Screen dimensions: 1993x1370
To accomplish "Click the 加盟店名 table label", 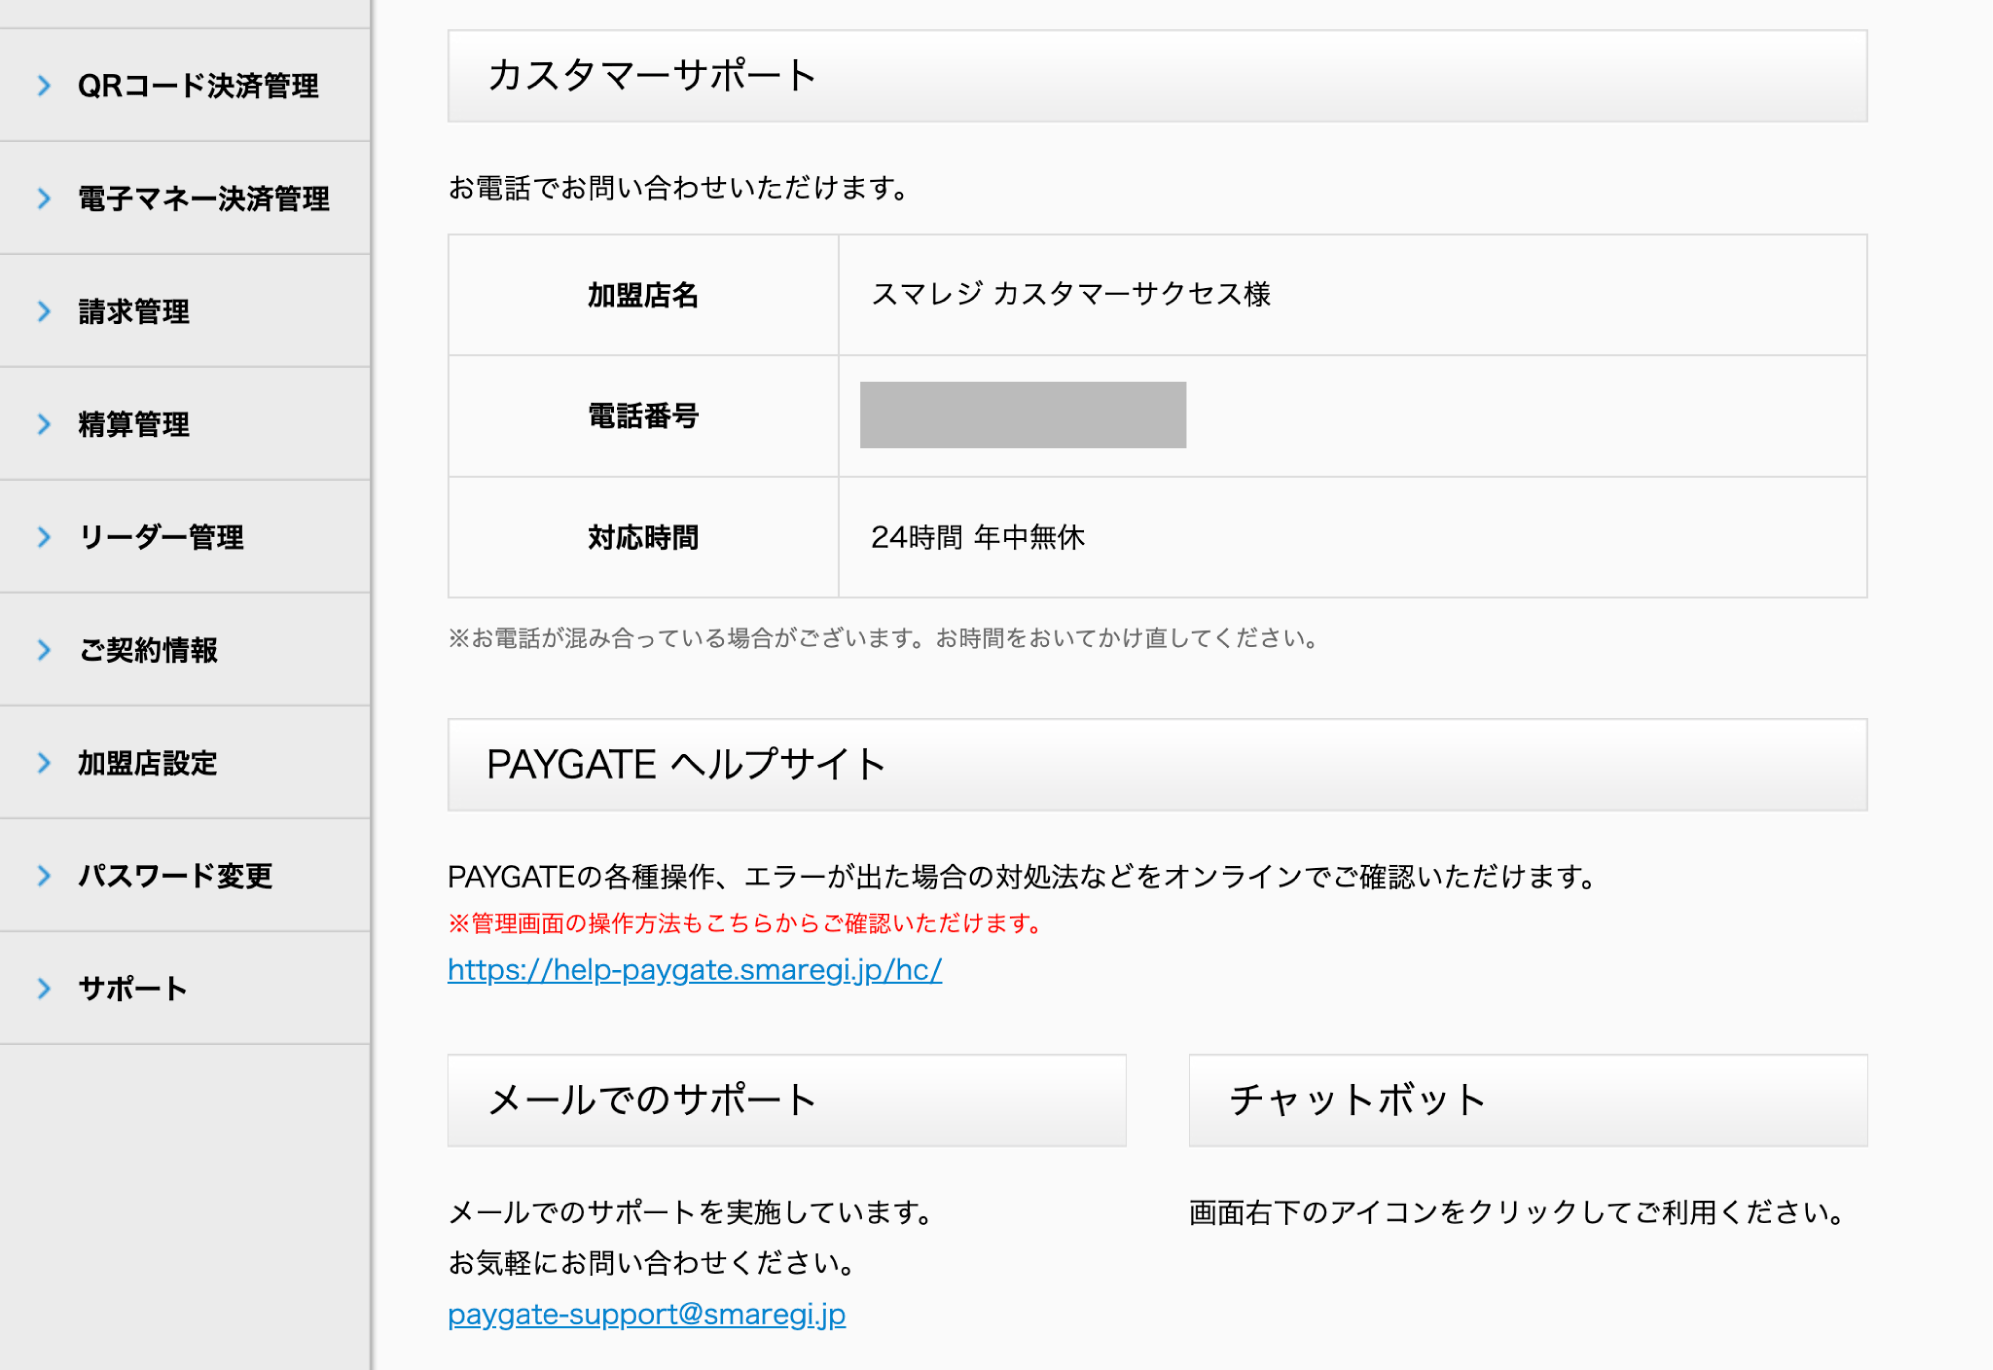I will tap(643, 295).
